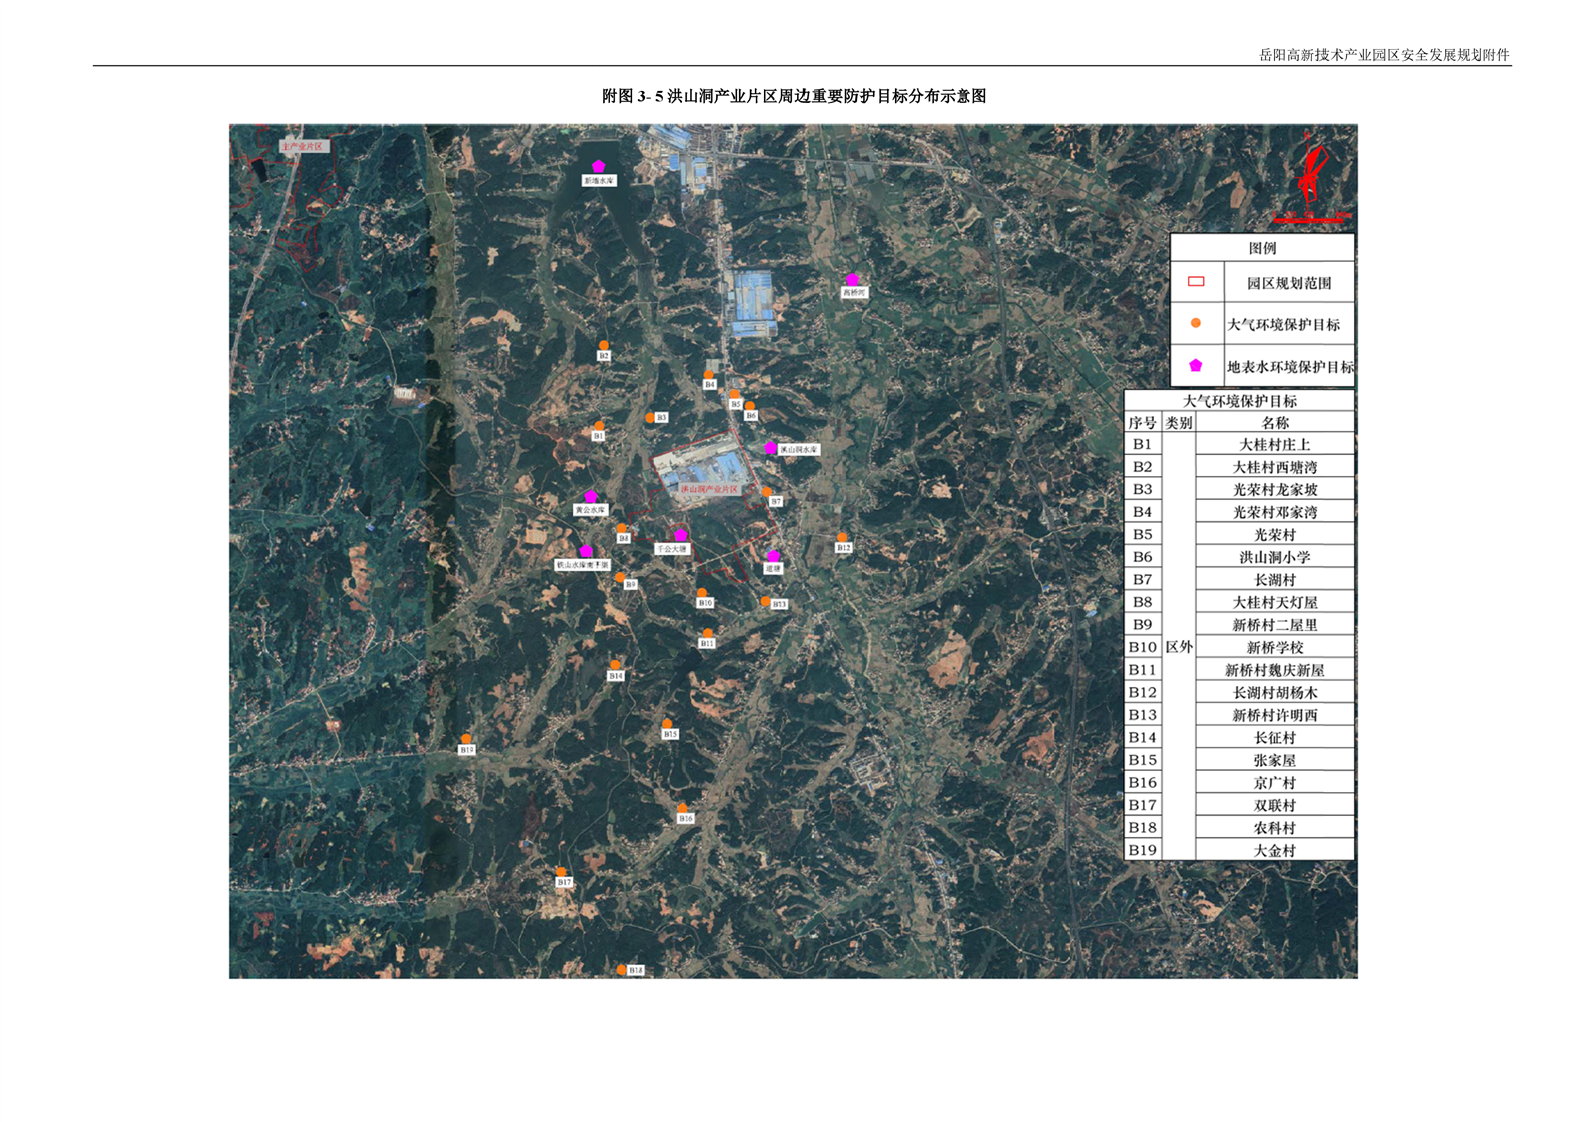Select the 洪山洞小学 row in table
1587x1122 pixels.
1274,557
